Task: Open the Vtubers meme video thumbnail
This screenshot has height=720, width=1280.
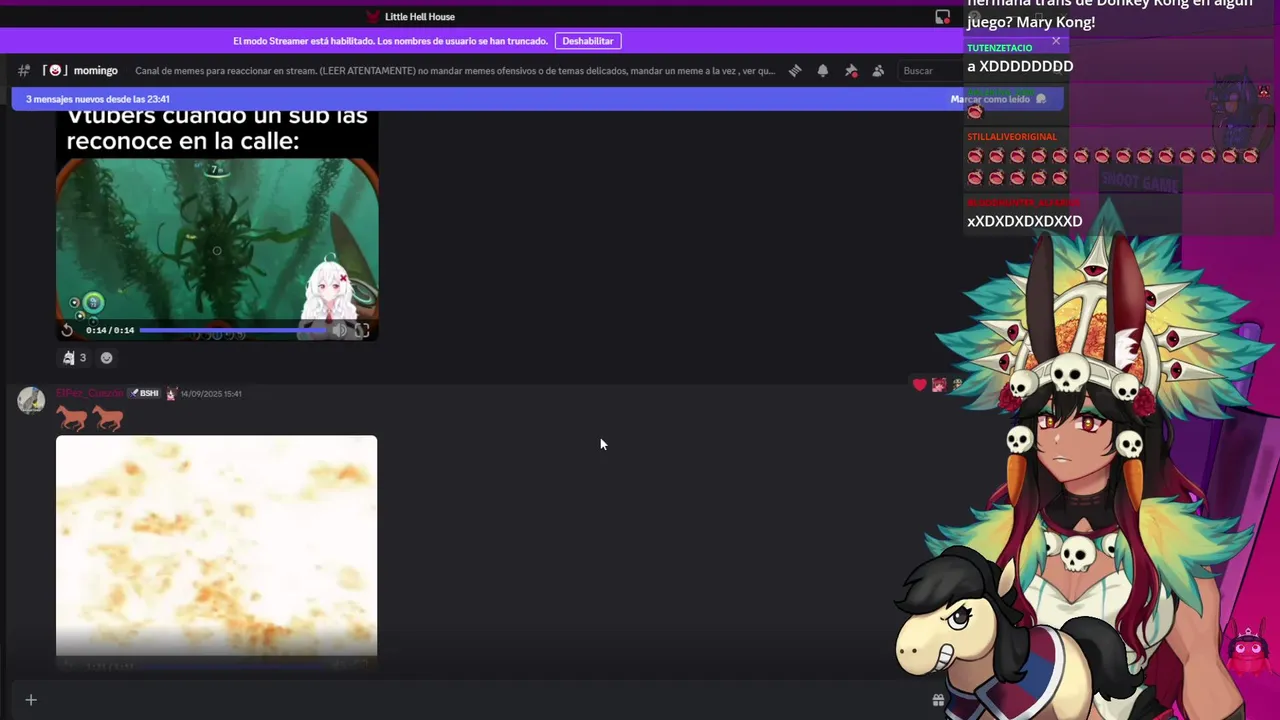Action: coord(216,226)
